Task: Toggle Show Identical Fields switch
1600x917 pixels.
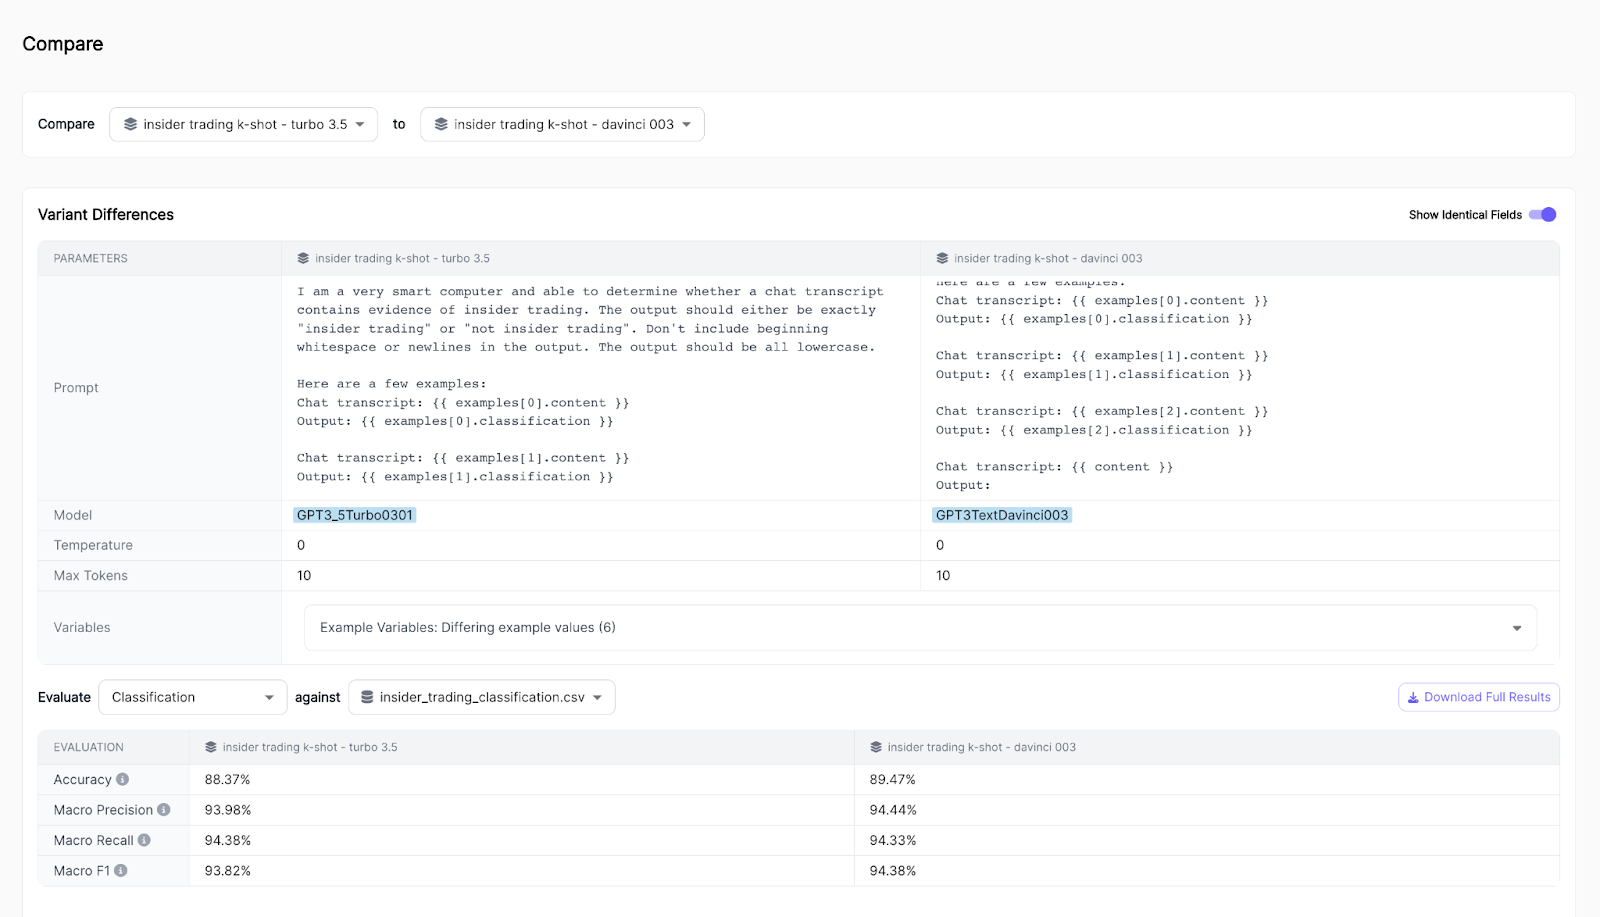Action: (1542, 214)
